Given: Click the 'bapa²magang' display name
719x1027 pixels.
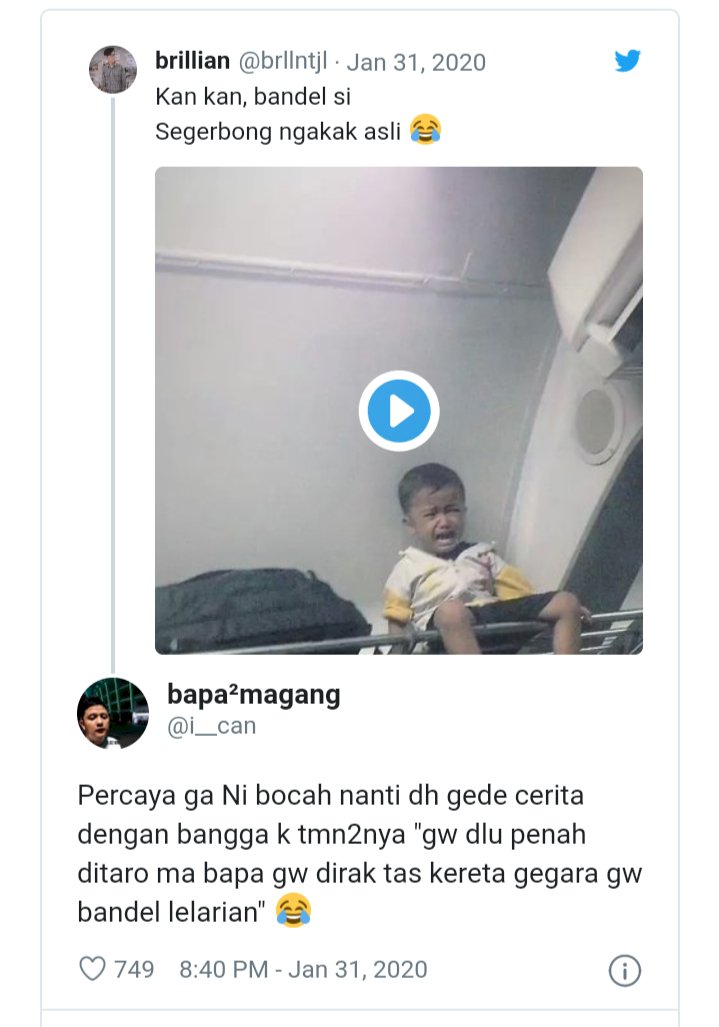Looking at the screenshot, I should (253, 694).
